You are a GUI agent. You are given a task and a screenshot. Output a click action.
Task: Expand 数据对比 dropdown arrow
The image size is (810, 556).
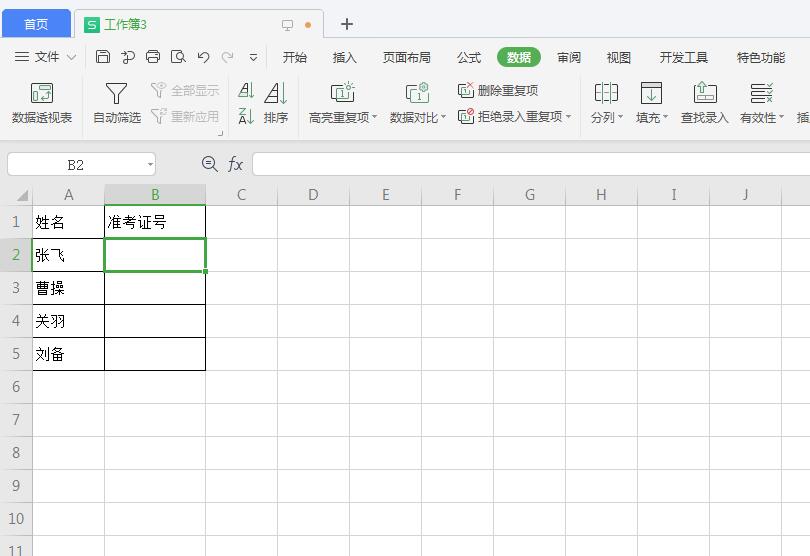click(x=443, y=117)
